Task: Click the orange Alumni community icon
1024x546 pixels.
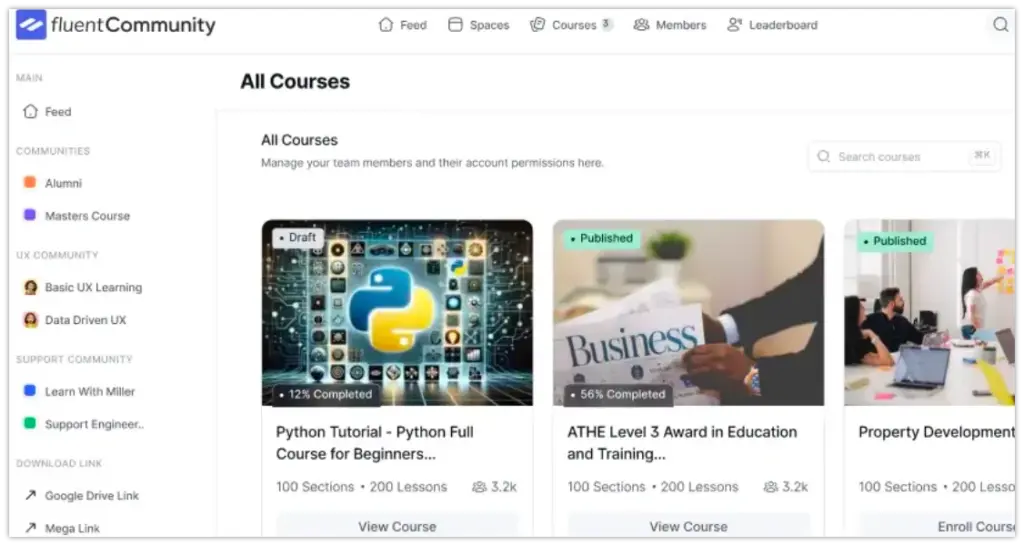Action: 30,182
